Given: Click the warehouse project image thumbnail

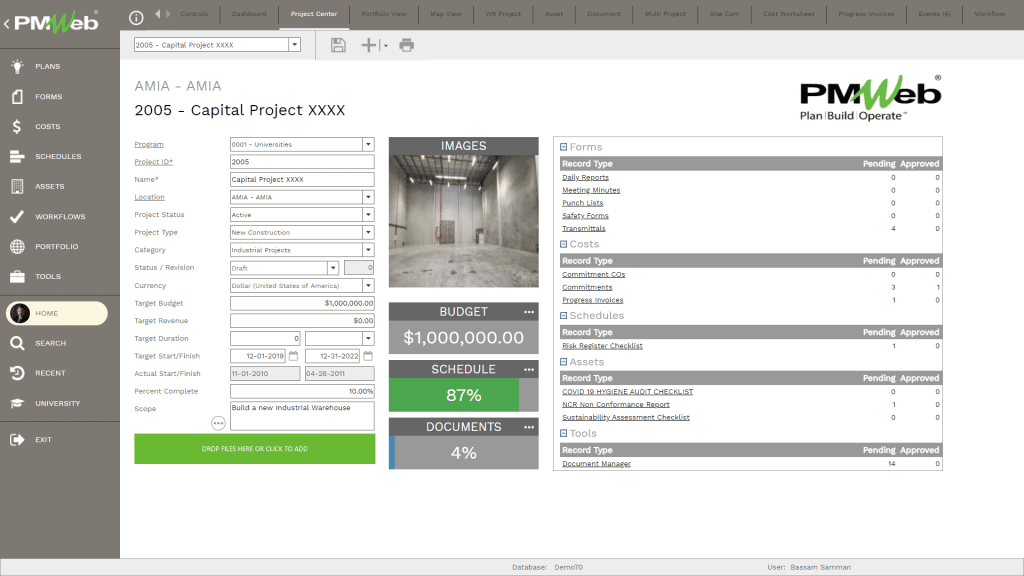Looking at the screenshot, I should (464, 221).
